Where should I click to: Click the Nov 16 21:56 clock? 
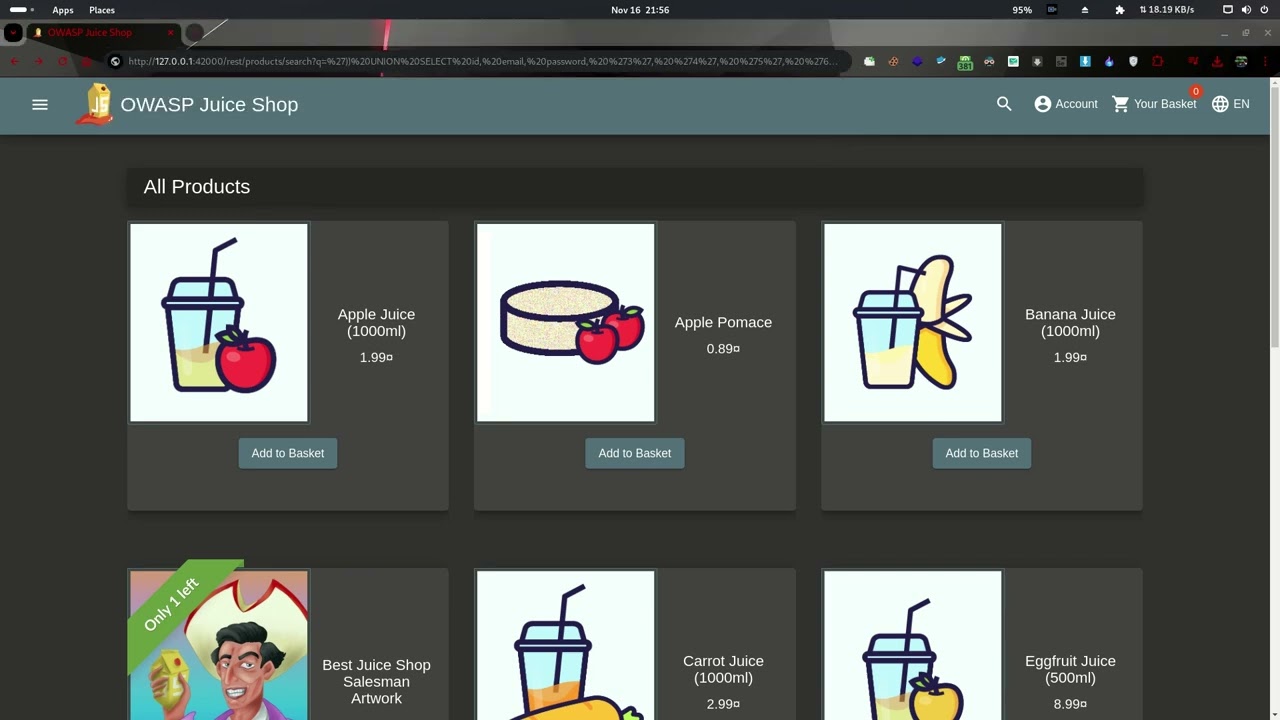pyautogui.click(x=640, y=10)
